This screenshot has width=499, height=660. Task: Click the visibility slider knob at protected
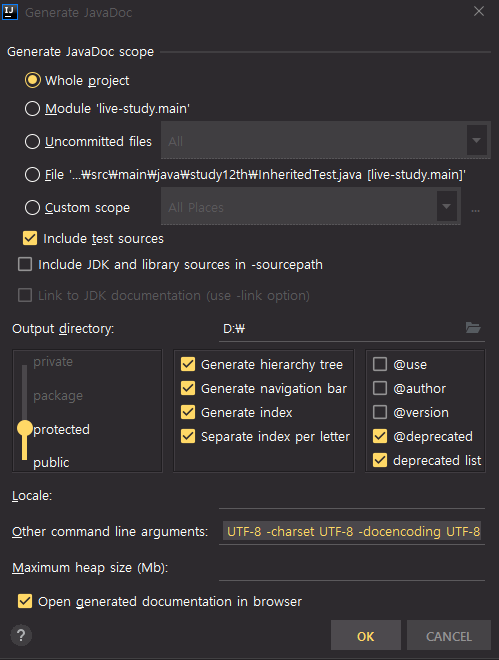pyautogui.click(x=25, y=428)
